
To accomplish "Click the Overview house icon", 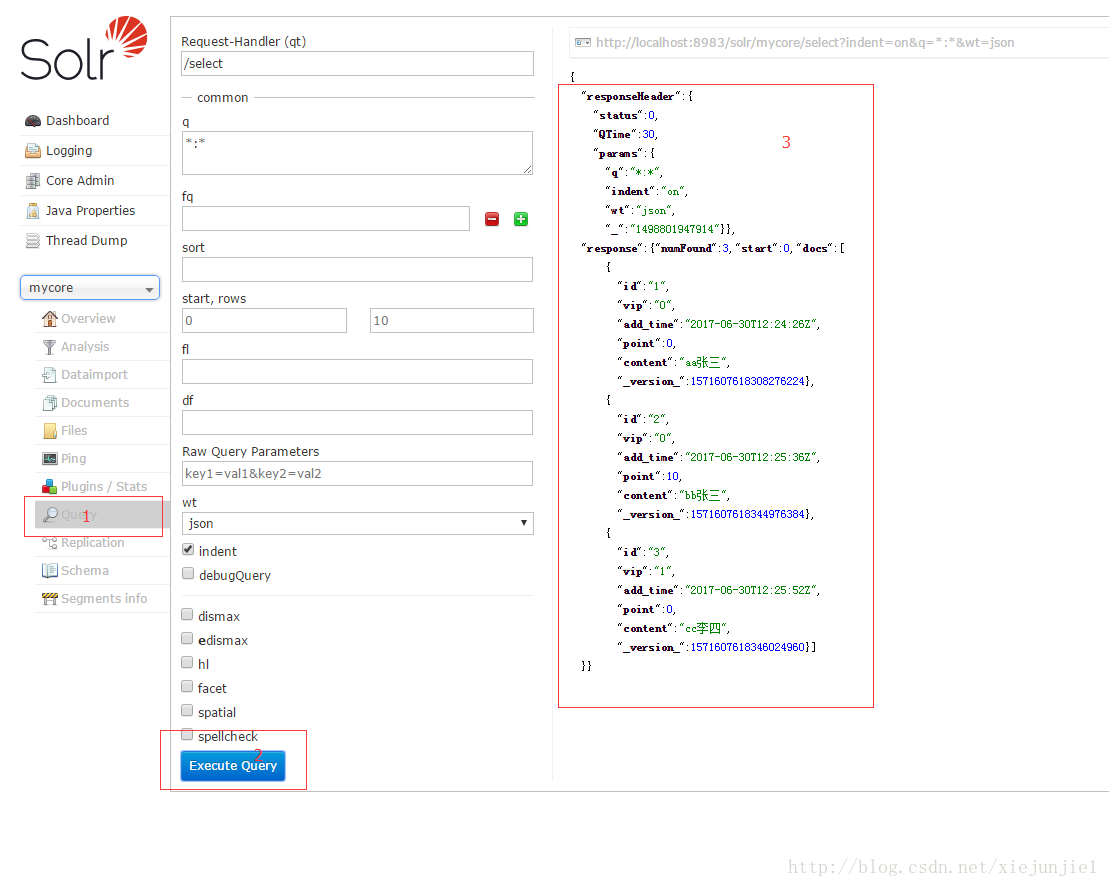I will pyautogui.click(x=50, y=319).
